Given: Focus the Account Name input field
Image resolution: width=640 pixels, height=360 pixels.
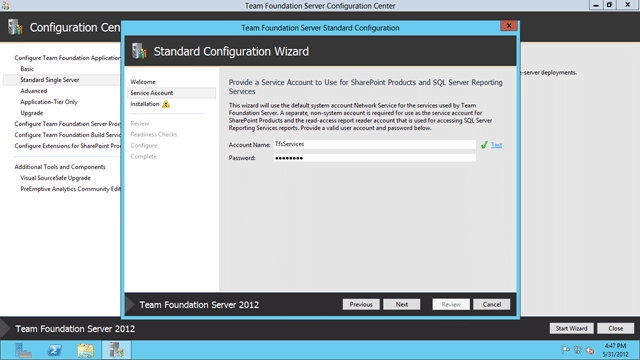Looking at the screenshot, I should 375,144.
